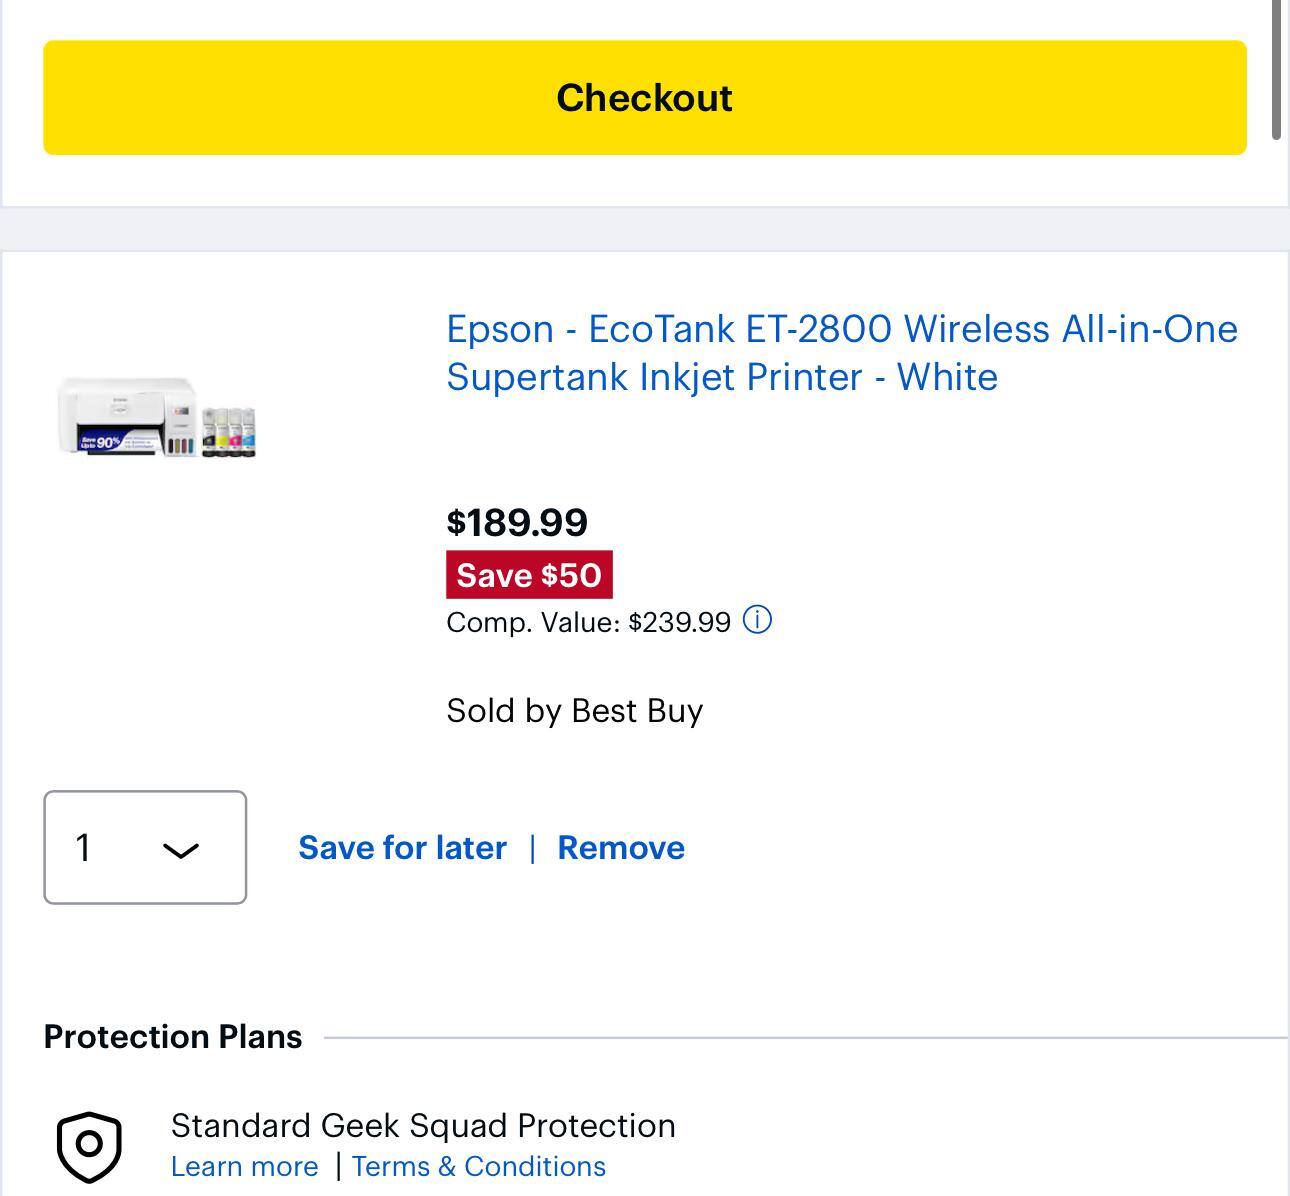
Task: Click the Sold by Best Buy label
Action: [574, 711]
